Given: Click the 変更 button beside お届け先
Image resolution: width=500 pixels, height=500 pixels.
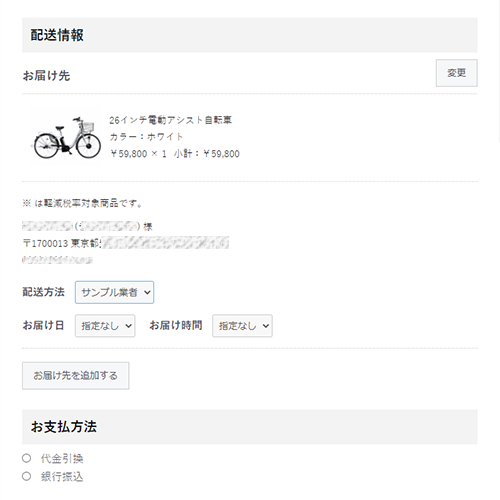Looking at the screenshot, I should pyautogui.click(x=456, y=73).
